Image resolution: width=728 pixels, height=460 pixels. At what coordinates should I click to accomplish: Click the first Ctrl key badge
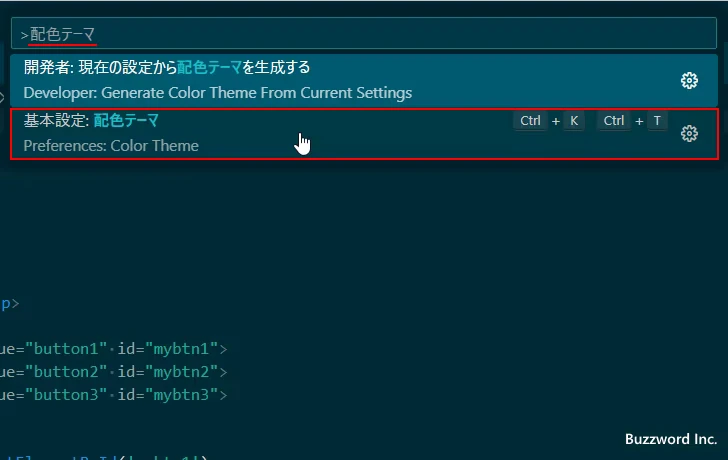(530, 121)
